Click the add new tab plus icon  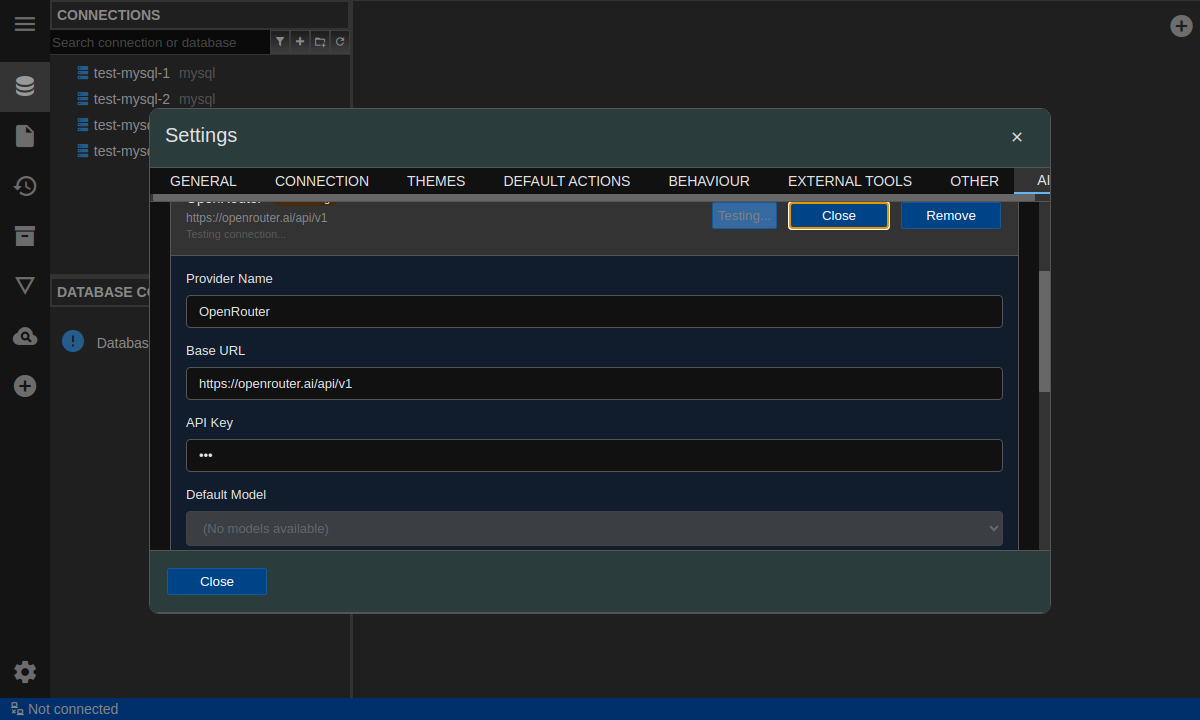[x=1181, y=26]
